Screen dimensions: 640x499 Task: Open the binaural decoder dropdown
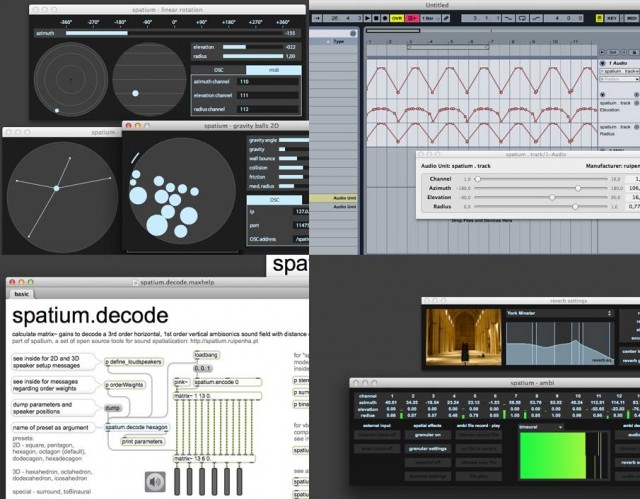[x=538, y=426]
